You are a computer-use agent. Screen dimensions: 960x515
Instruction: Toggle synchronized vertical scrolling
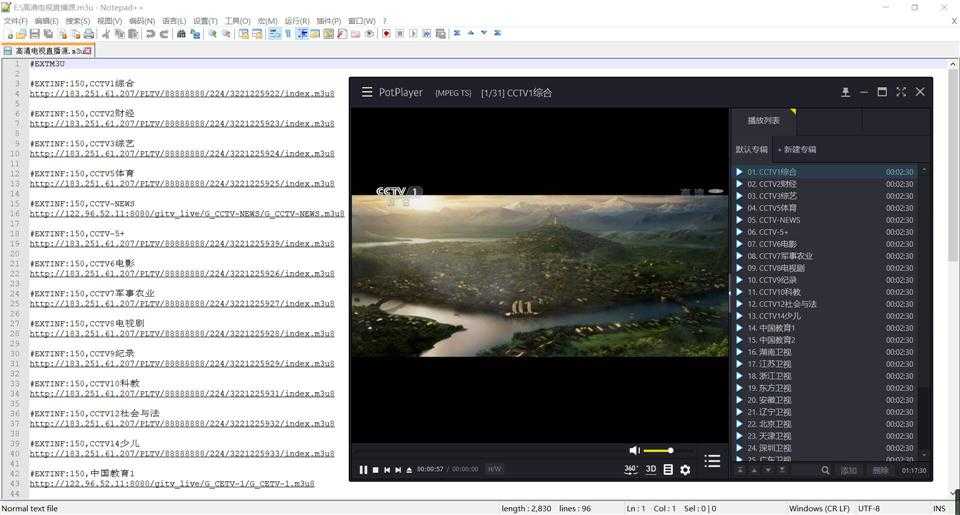[x=244, y=34]
